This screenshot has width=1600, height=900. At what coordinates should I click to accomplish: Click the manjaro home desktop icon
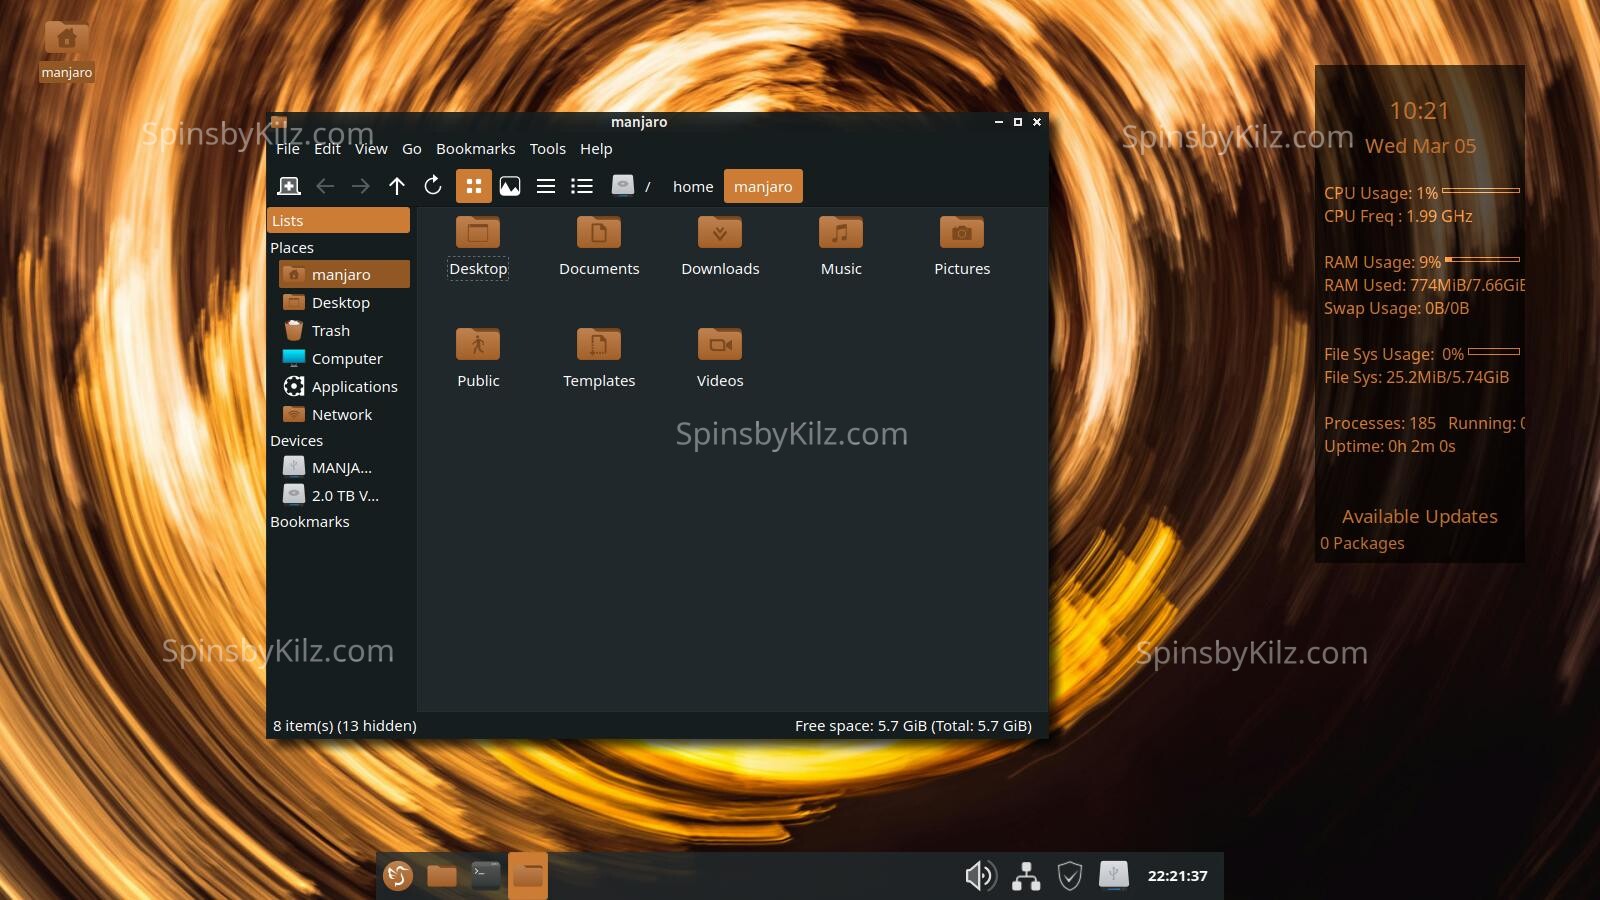click(x=67, y=40)
